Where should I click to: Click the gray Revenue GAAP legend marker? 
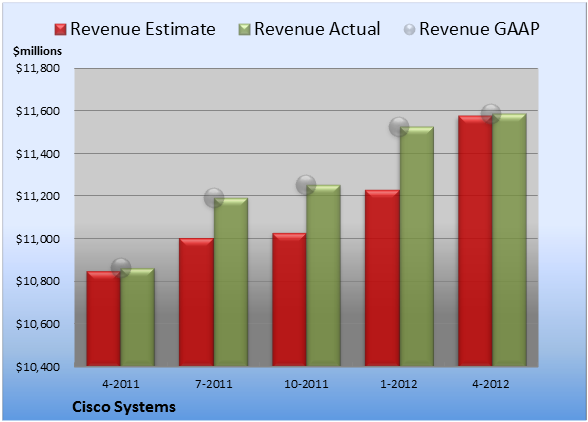[x=409, y=30]
